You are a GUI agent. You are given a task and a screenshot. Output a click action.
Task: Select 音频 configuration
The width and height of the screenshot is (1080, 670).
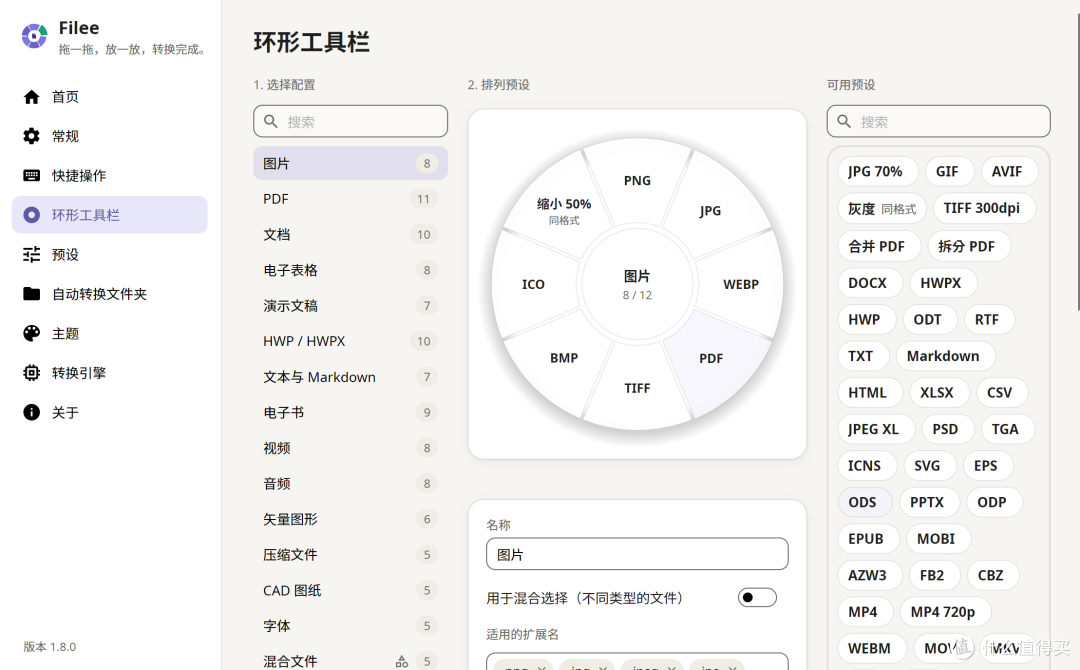click(351, 483)
